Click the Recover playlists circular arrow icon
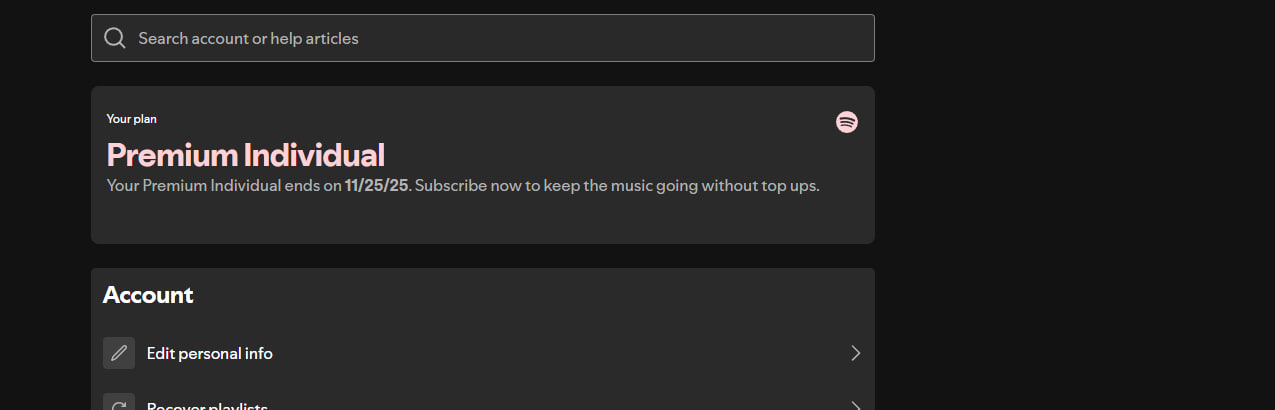Image resolution: width=1275 pixels, height=410 pixels. 119,402
